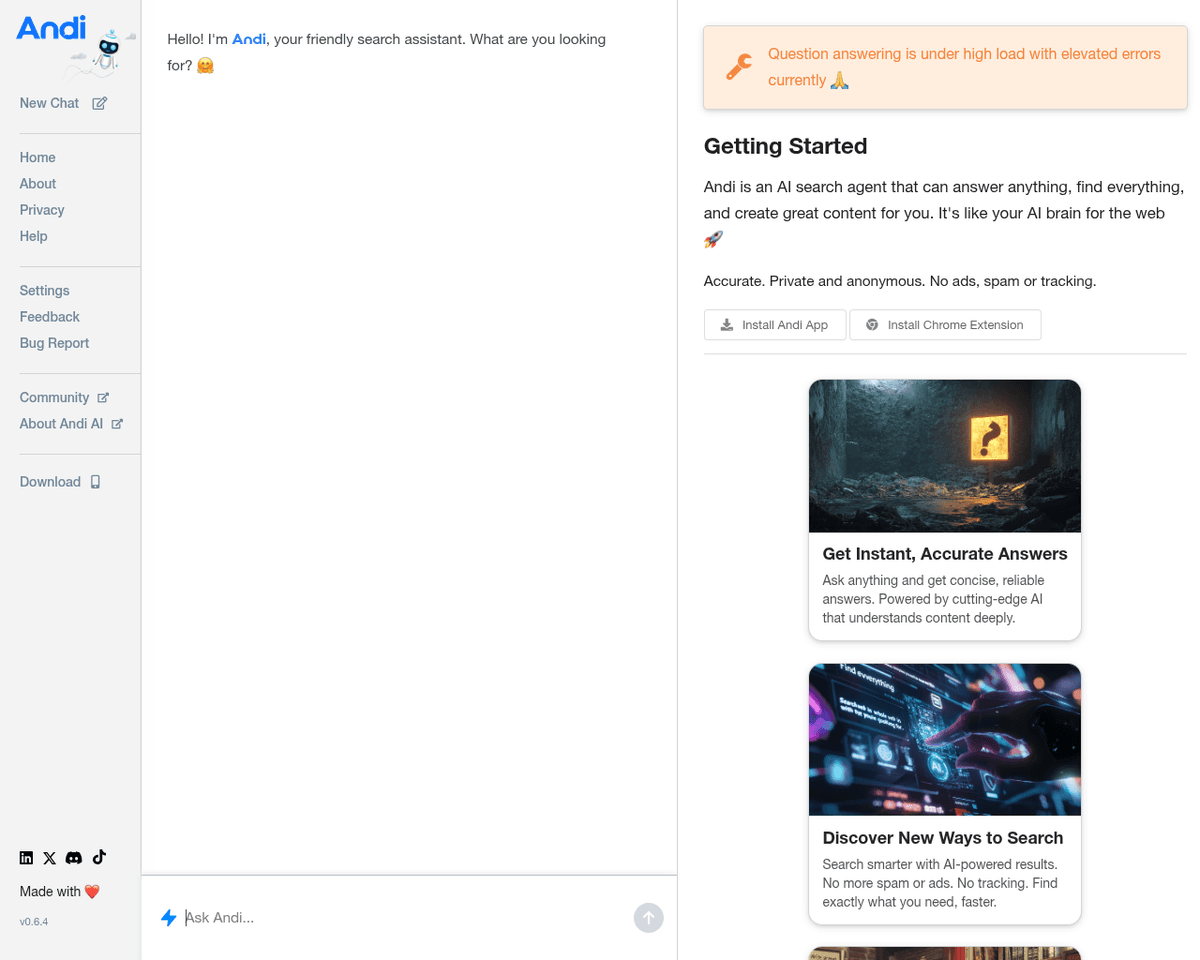This screenshot has height=960, width=1200.
Task: Focus the Ask Andi input field
Action: [400, 918]
